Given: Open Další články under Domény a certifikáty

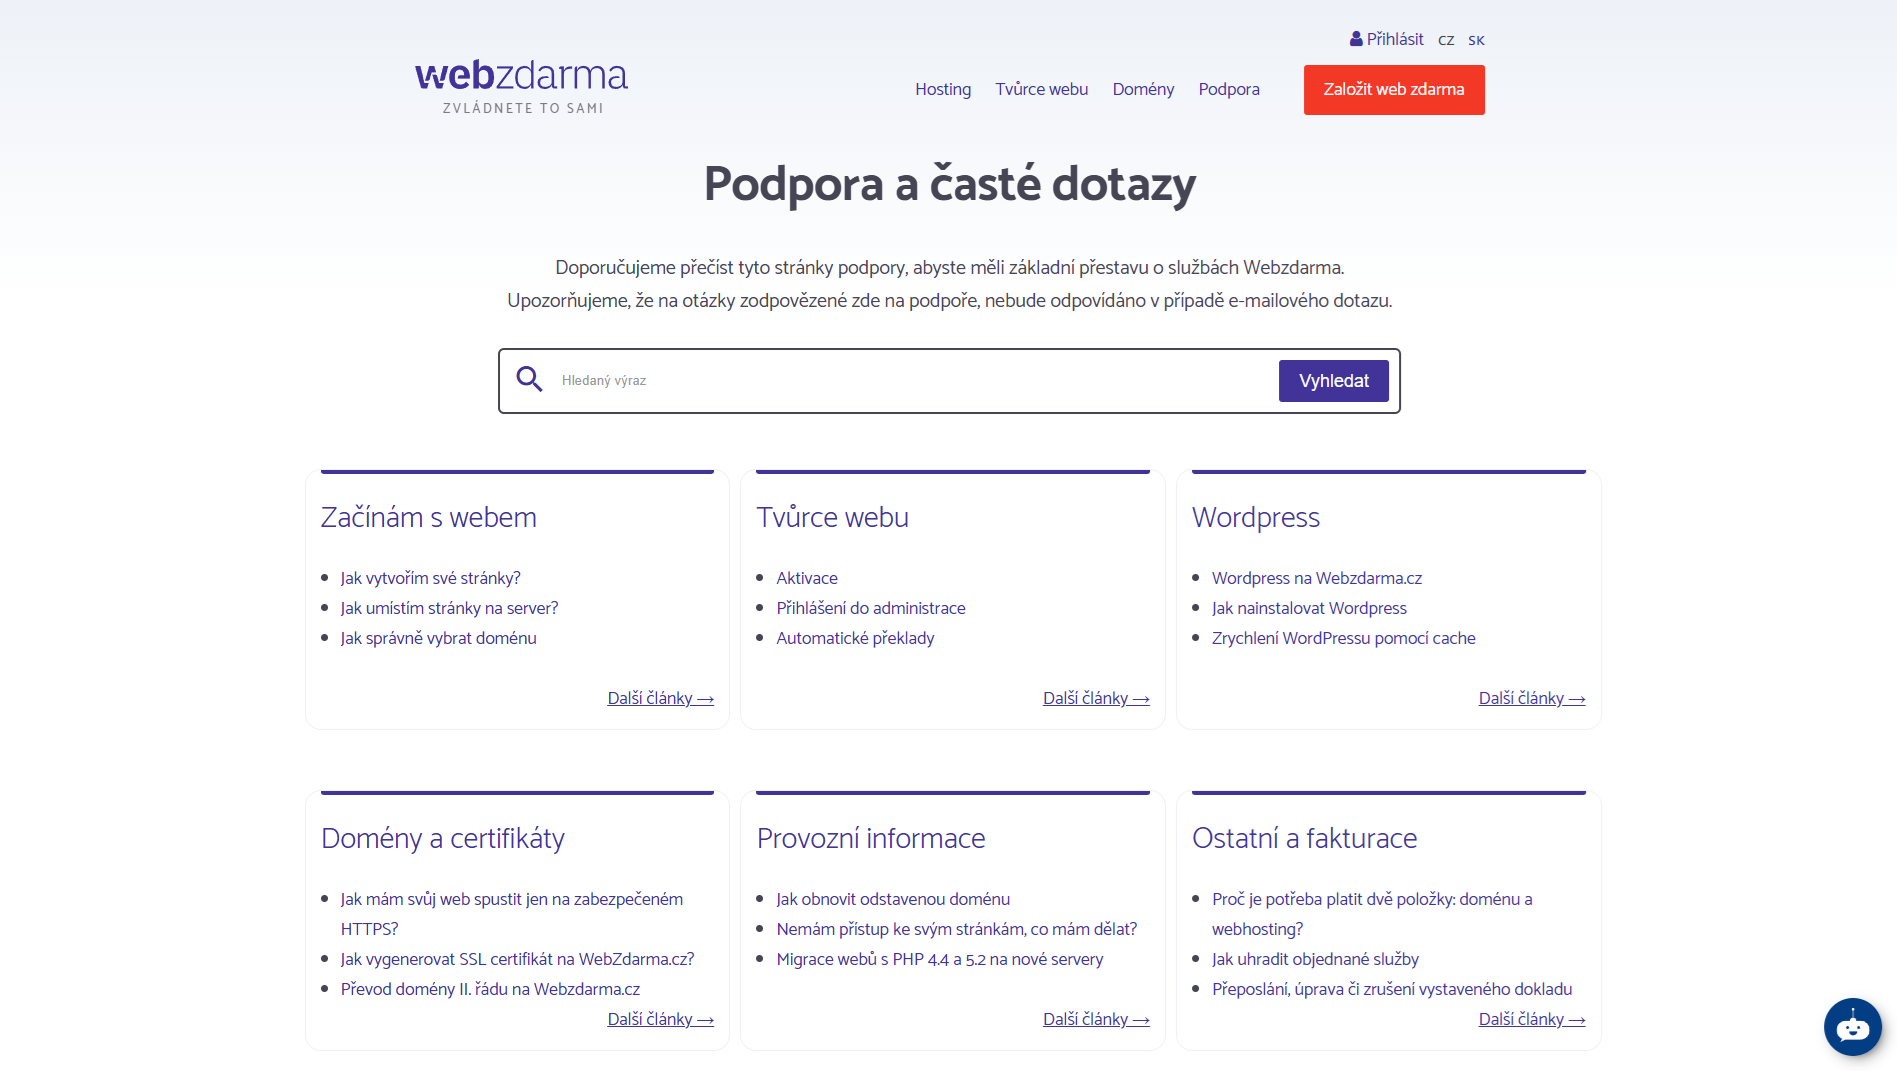Looking at the screenshot, I should pos(661,1019).
